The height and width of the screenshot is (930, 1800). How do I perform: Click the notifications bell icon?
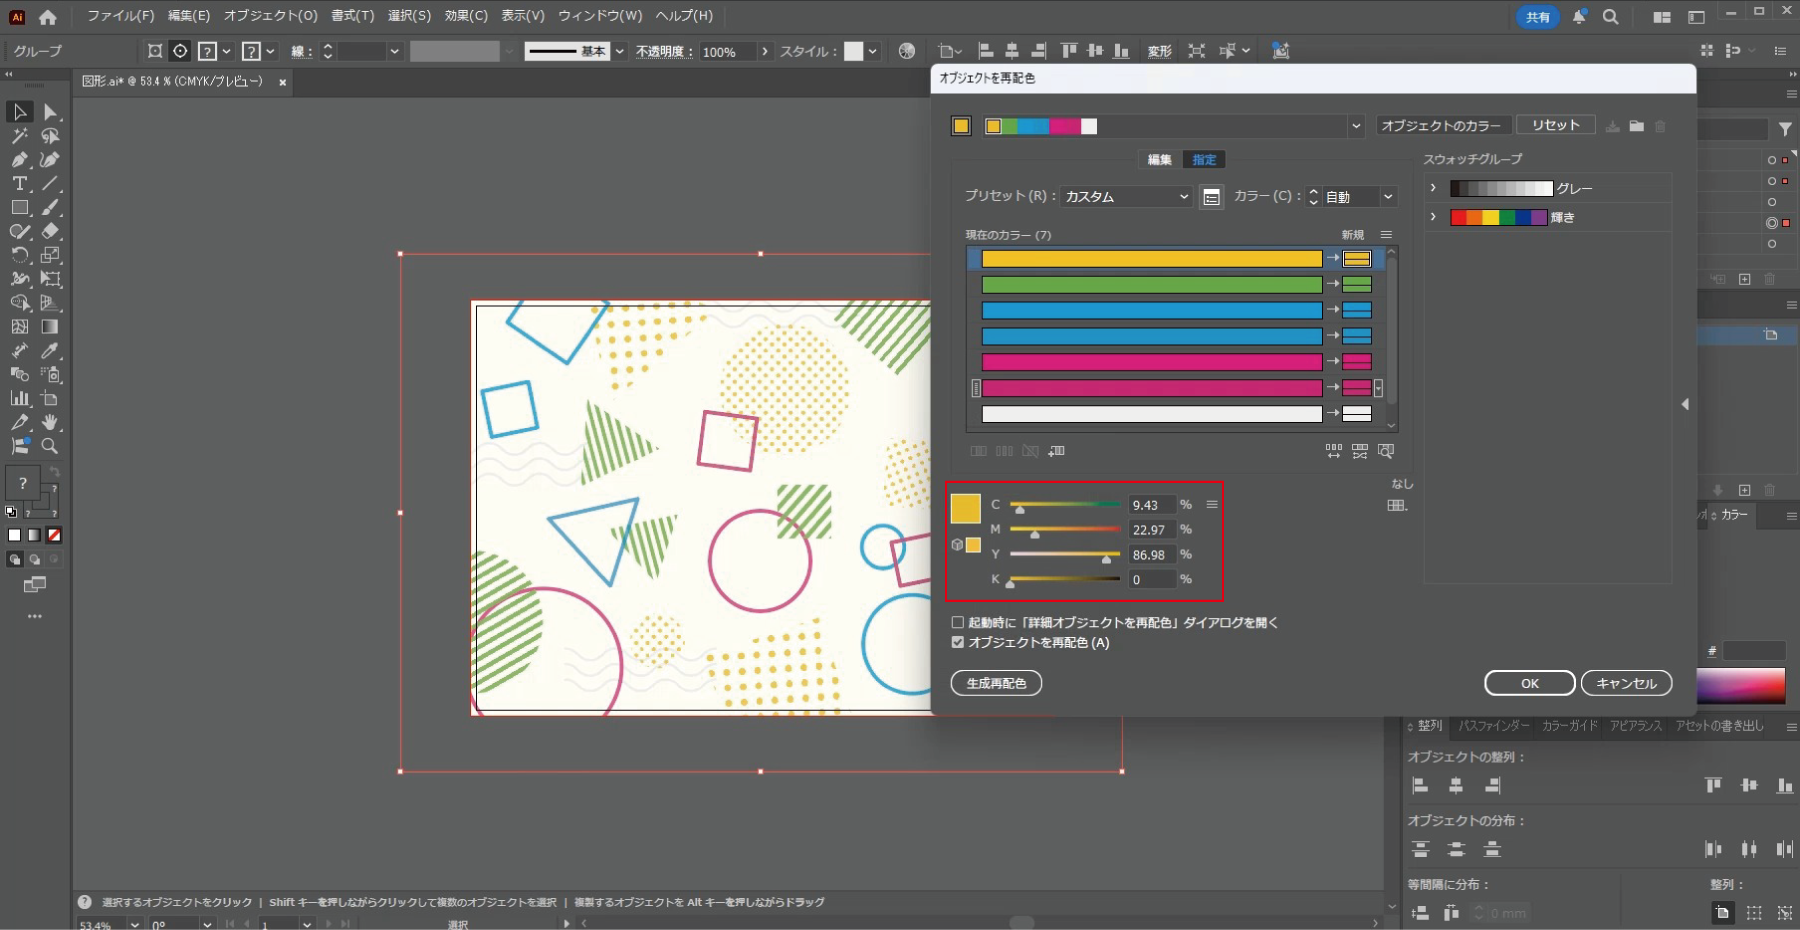coord(1579,17)
